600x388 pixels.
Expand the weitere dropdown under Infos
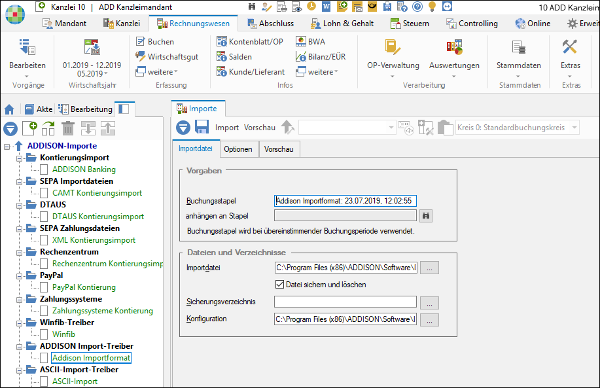317,72
